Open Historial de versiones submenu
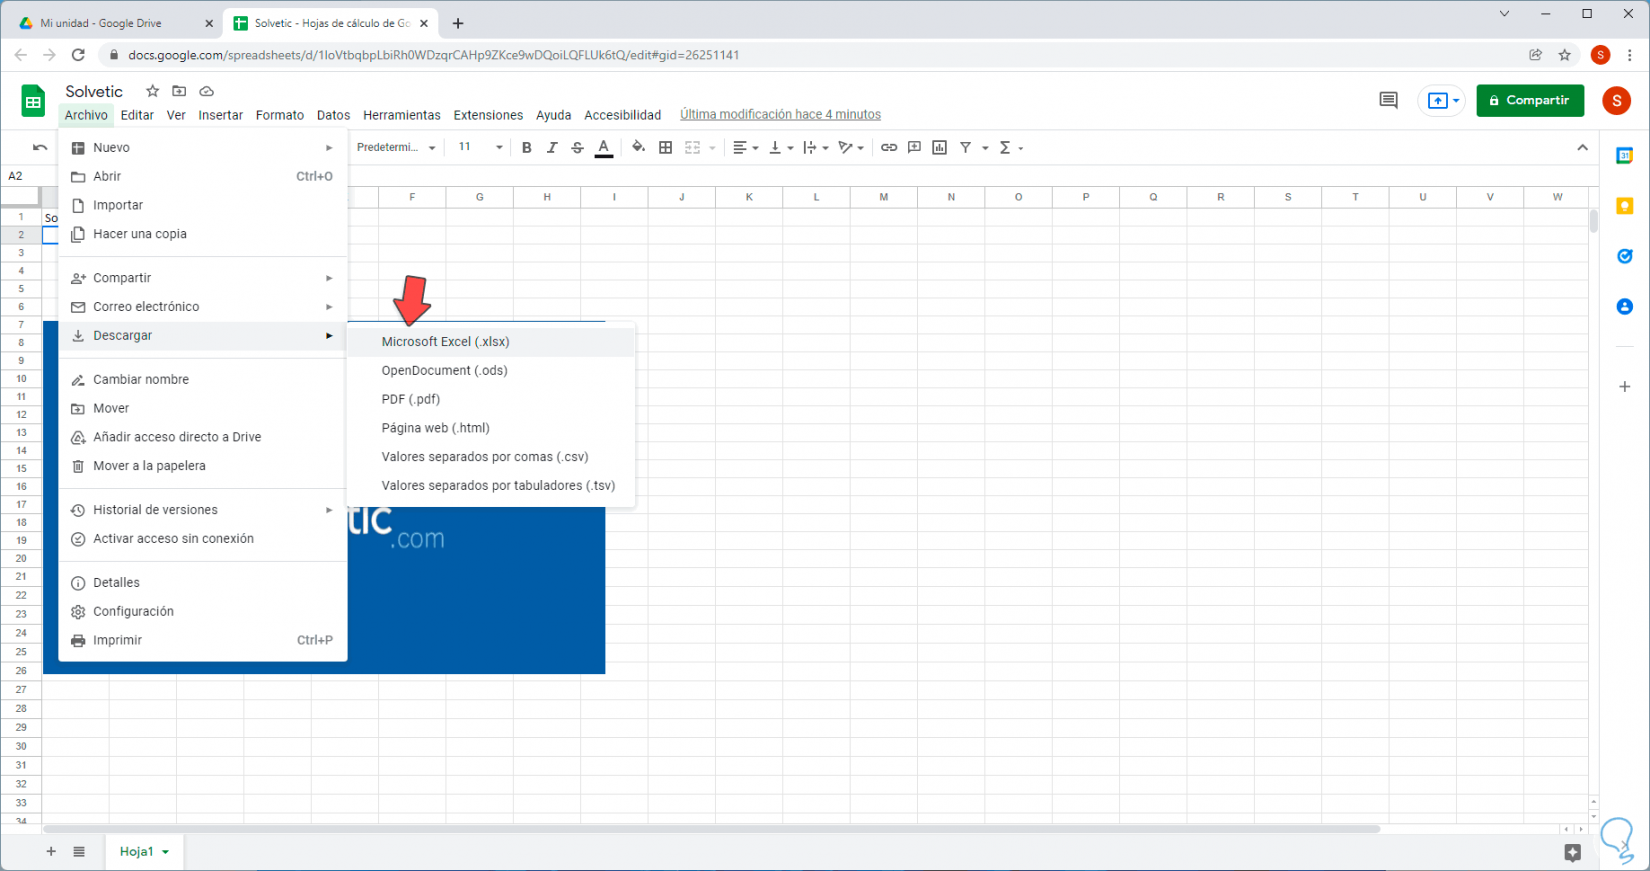This screenshot has width=1650, height=871. (x=203, y=510)
